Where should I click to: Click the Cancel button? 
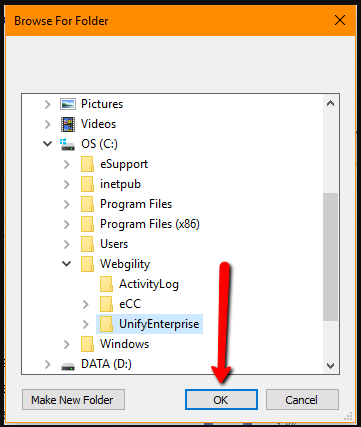point(302,400)
